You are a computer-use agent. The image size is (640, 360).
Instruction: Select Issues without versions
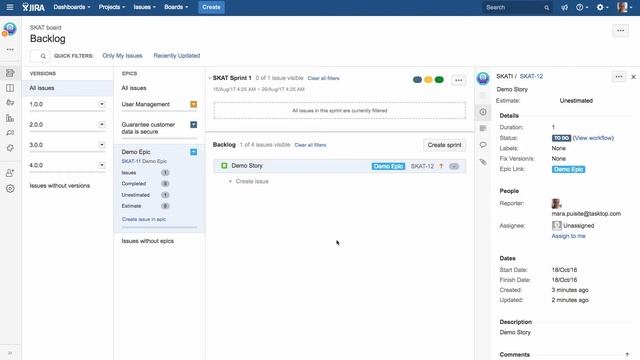click(60, 186)
